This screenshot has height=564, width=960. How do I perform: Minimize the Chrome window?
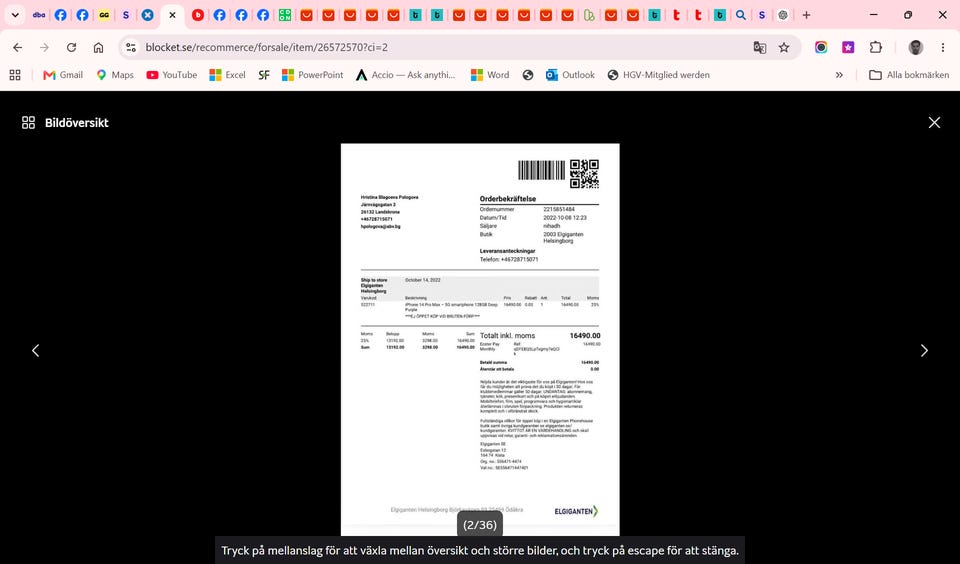[874, 15]
